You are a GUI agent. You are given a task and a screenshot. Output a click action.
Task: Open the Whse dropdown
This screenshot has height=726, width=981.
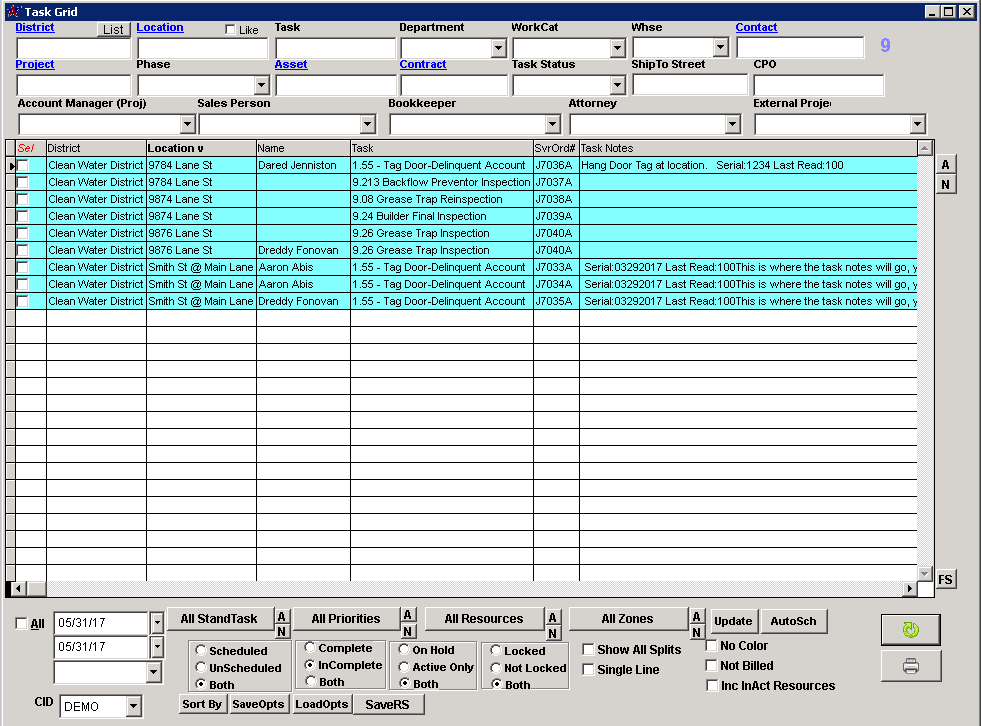point(721,47)
